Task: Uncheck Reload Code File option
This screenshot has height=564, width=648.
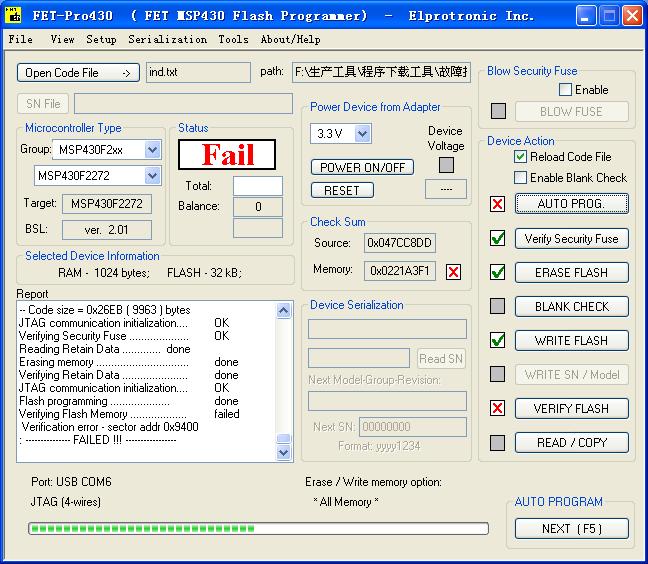Action: 520,157
